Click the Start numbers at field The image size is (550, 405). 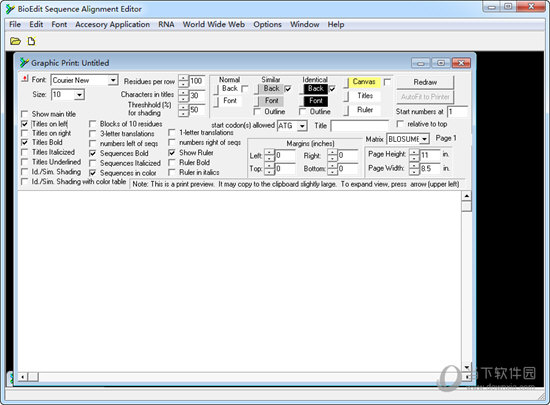tap(457, 112)
